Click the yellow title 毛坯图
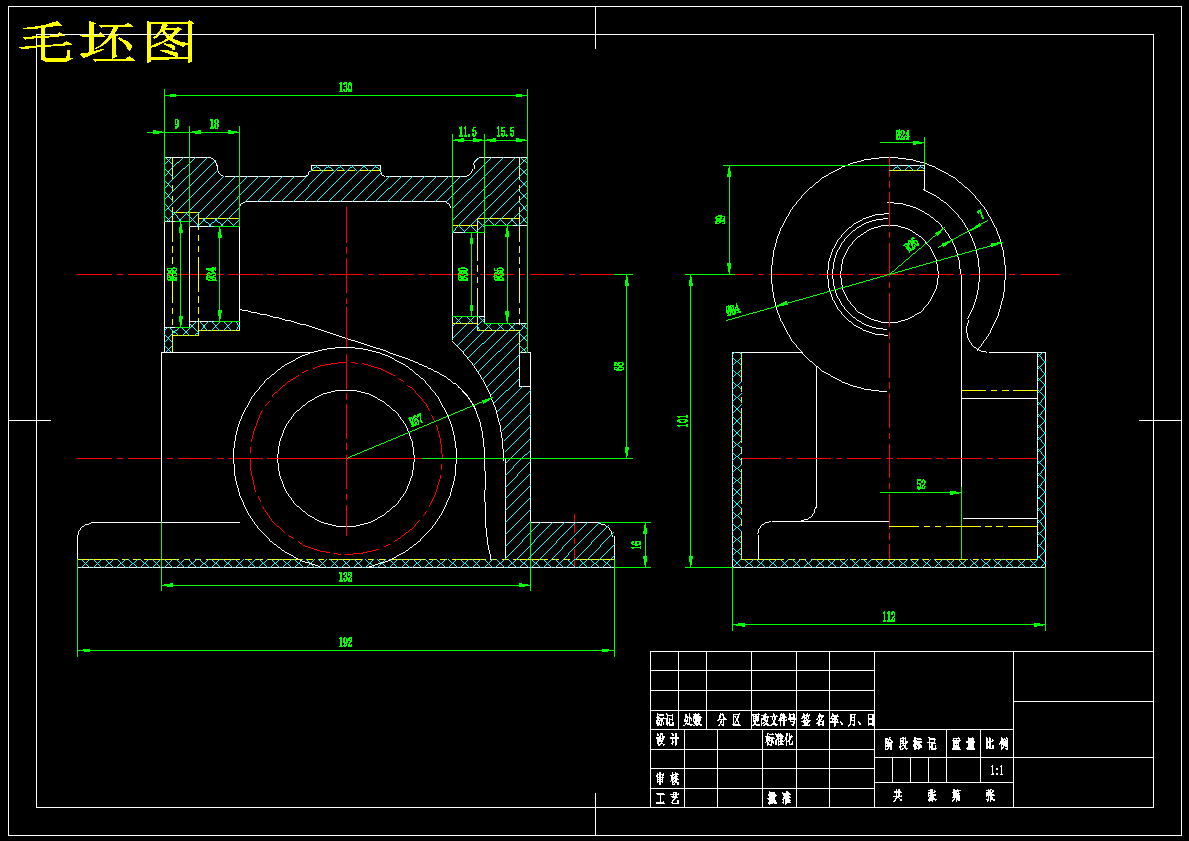This screenshot has width=1189, height=841. click(108, 42)
